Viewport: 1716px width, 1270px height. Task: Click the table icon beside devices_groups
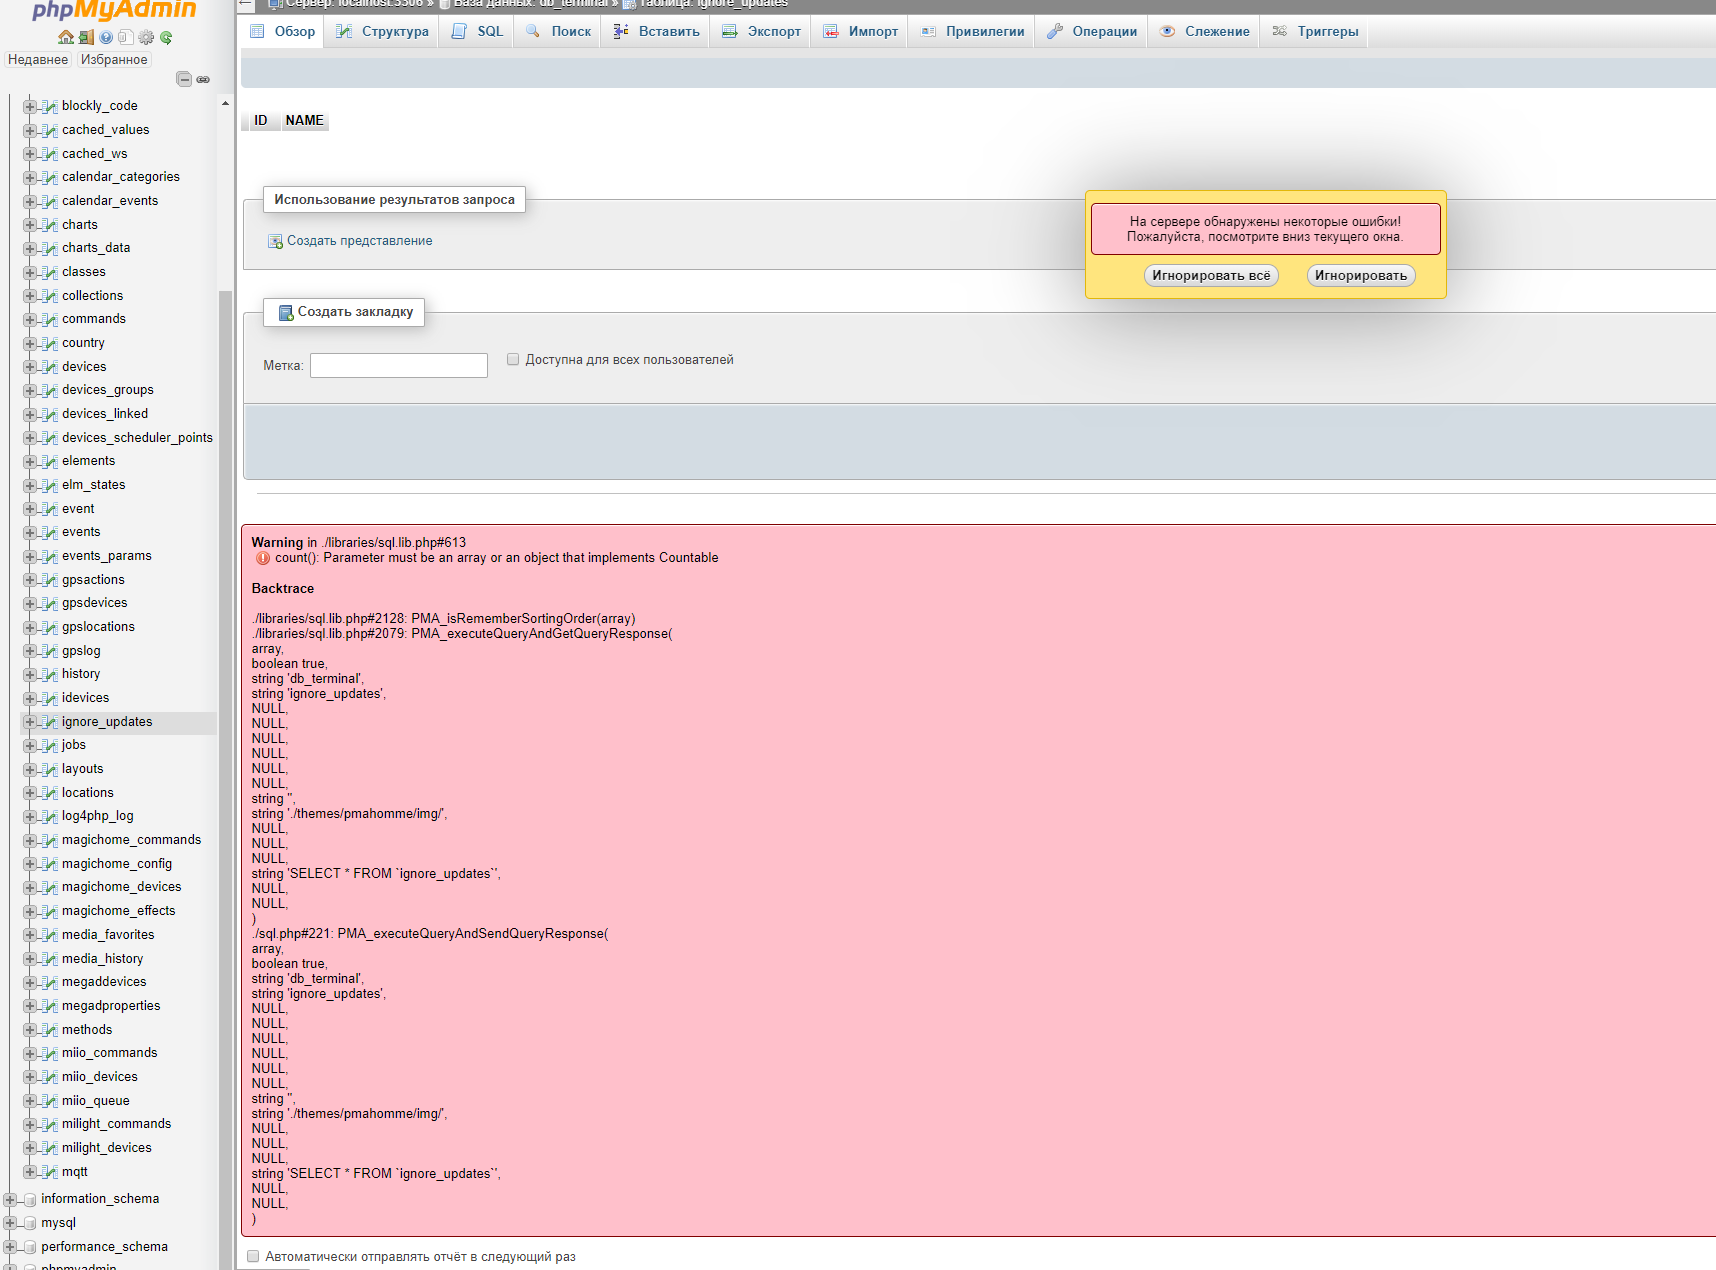click(49, 390)
